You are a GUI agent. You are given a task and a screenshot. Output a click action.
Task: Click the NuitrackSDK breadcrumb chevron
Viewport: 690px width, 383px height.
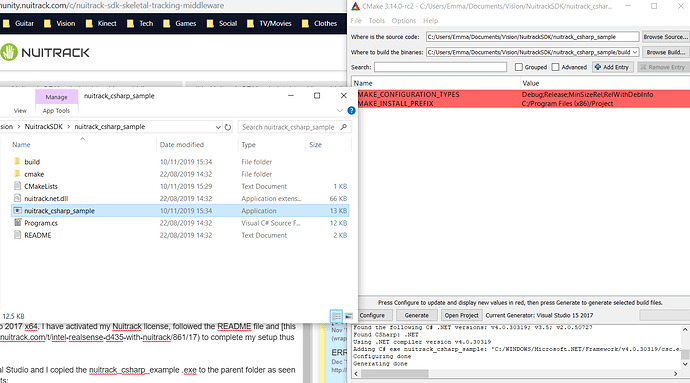69,127
